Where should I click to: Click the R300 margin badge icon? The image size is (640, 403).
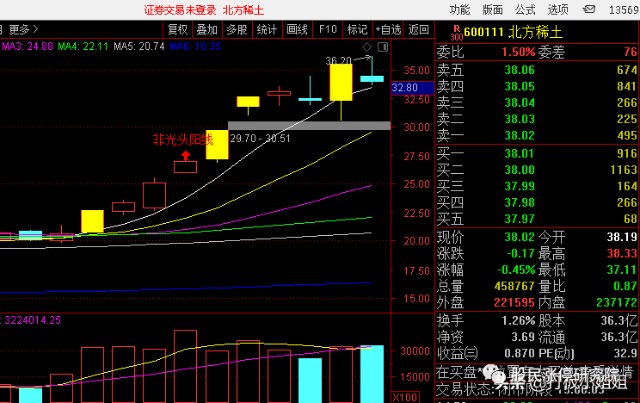(x=457, y=33)
